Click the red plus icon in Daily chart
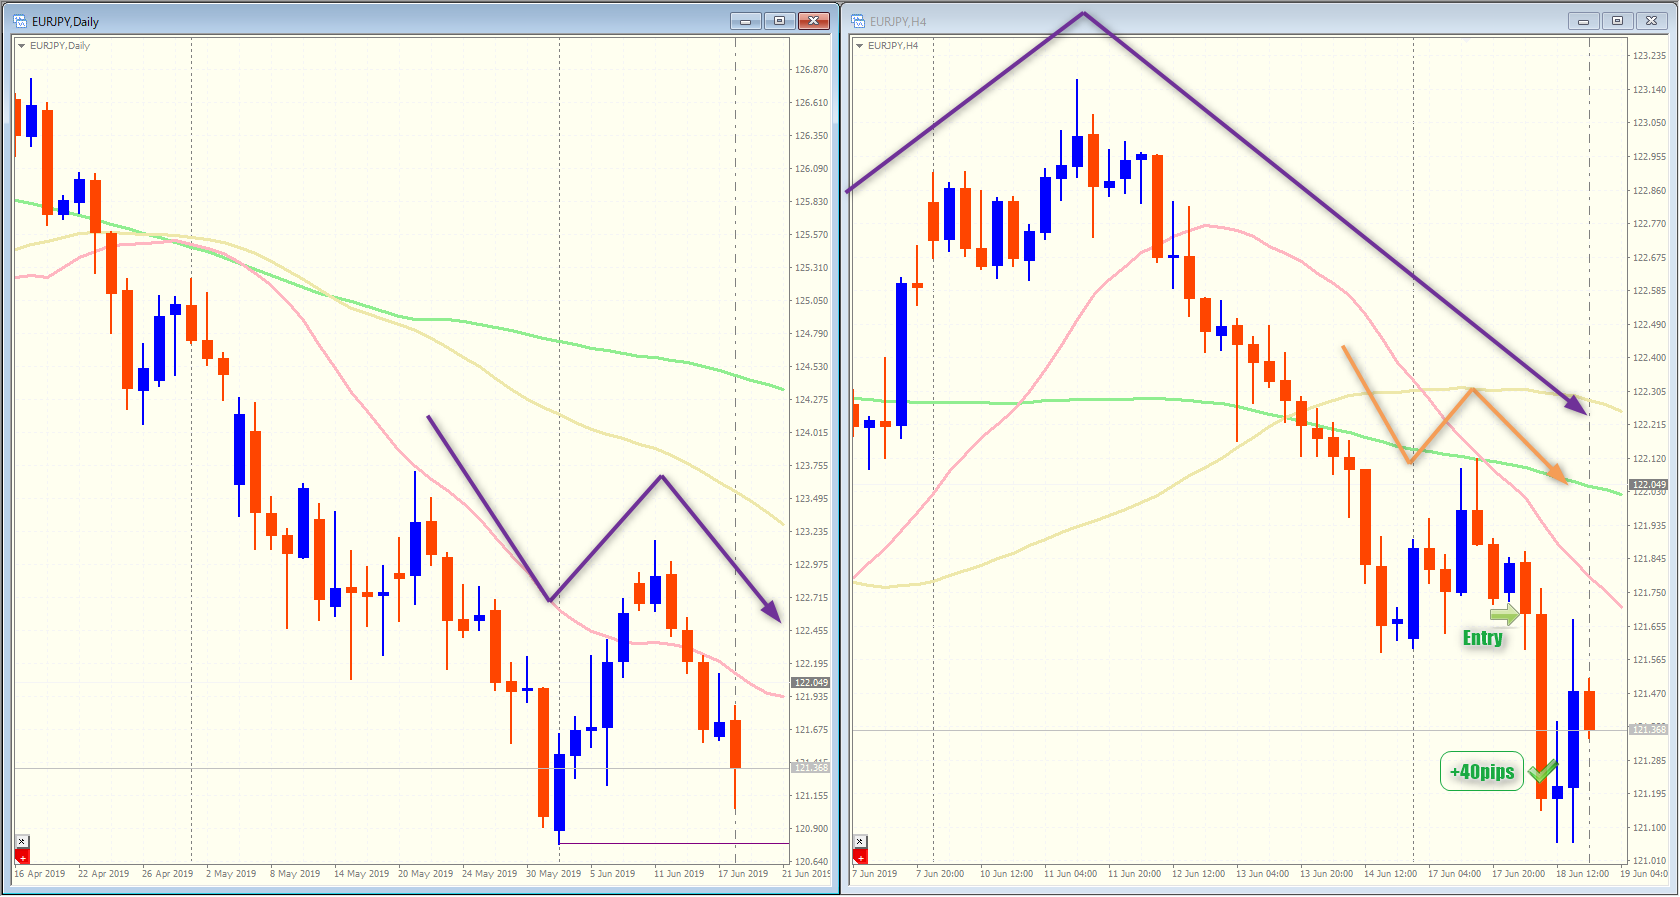Viewport: 1680px width, 897px height. [x=22, y=857]
